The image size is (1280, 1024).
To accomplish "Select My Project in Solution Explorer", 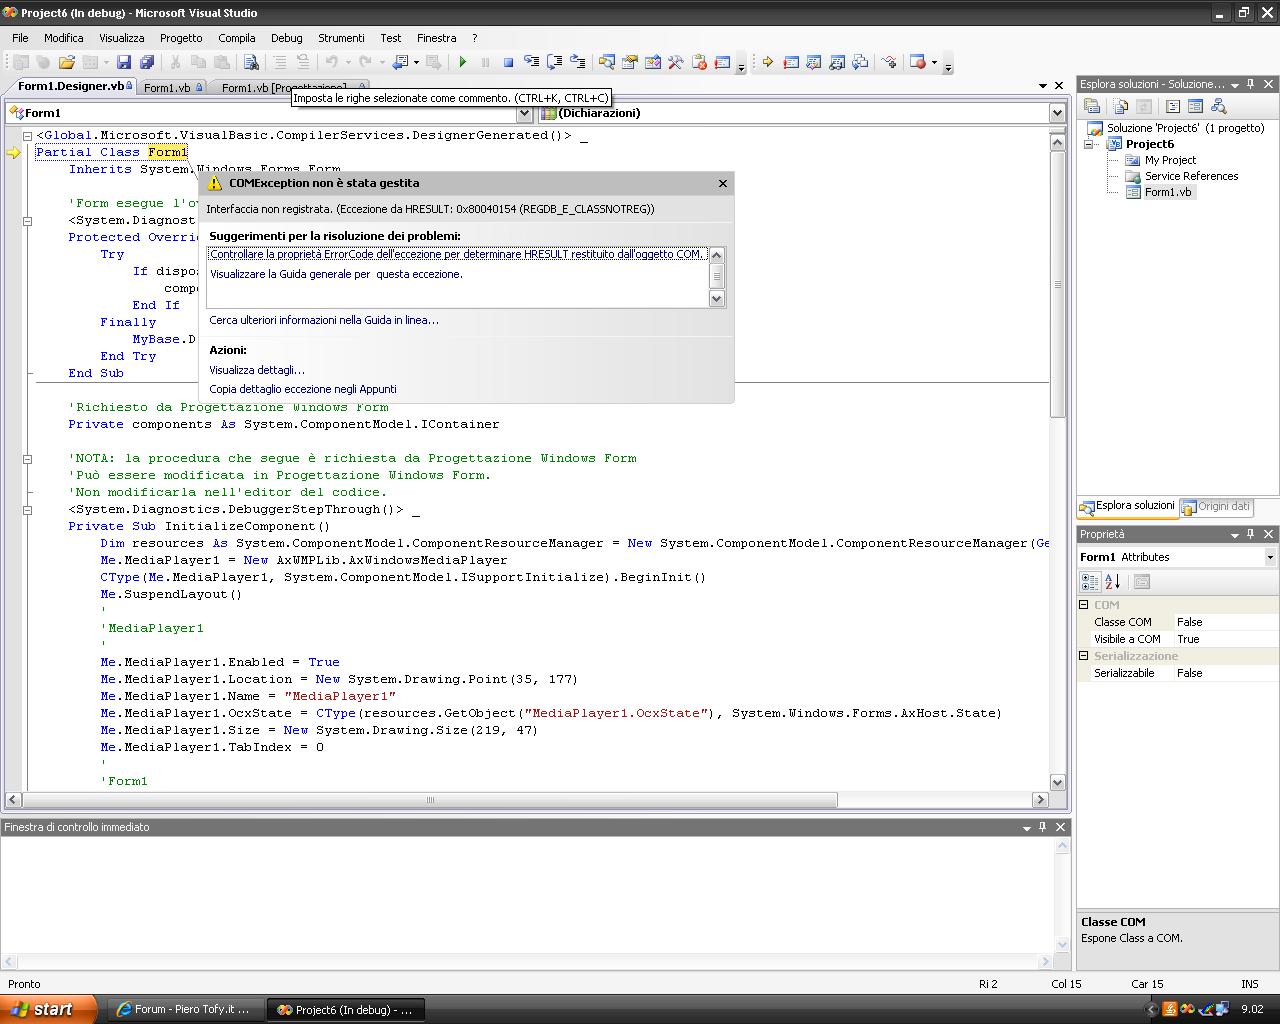I will 1170,160.
